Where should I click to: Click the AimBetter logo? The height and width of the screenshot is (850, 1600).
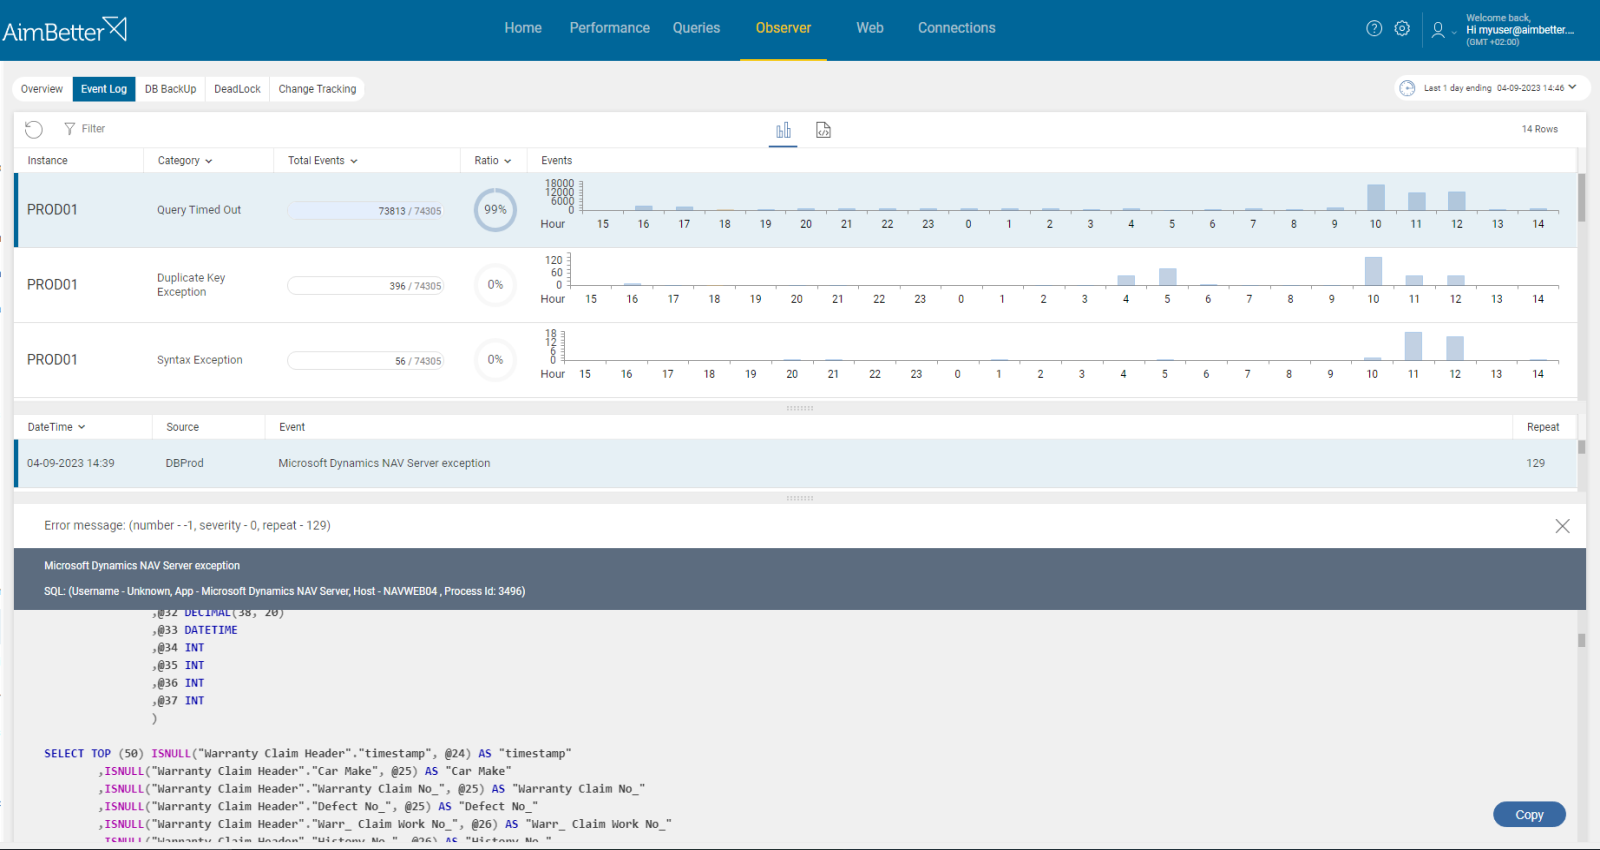click(x=65, y=29)
